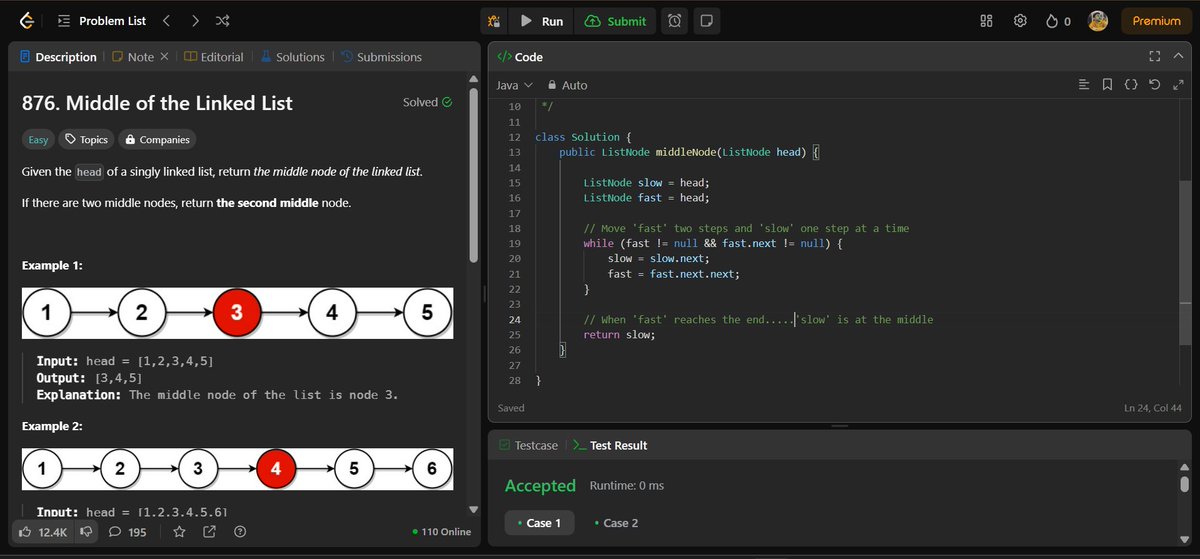Select Case 1 result

[538, 523]
